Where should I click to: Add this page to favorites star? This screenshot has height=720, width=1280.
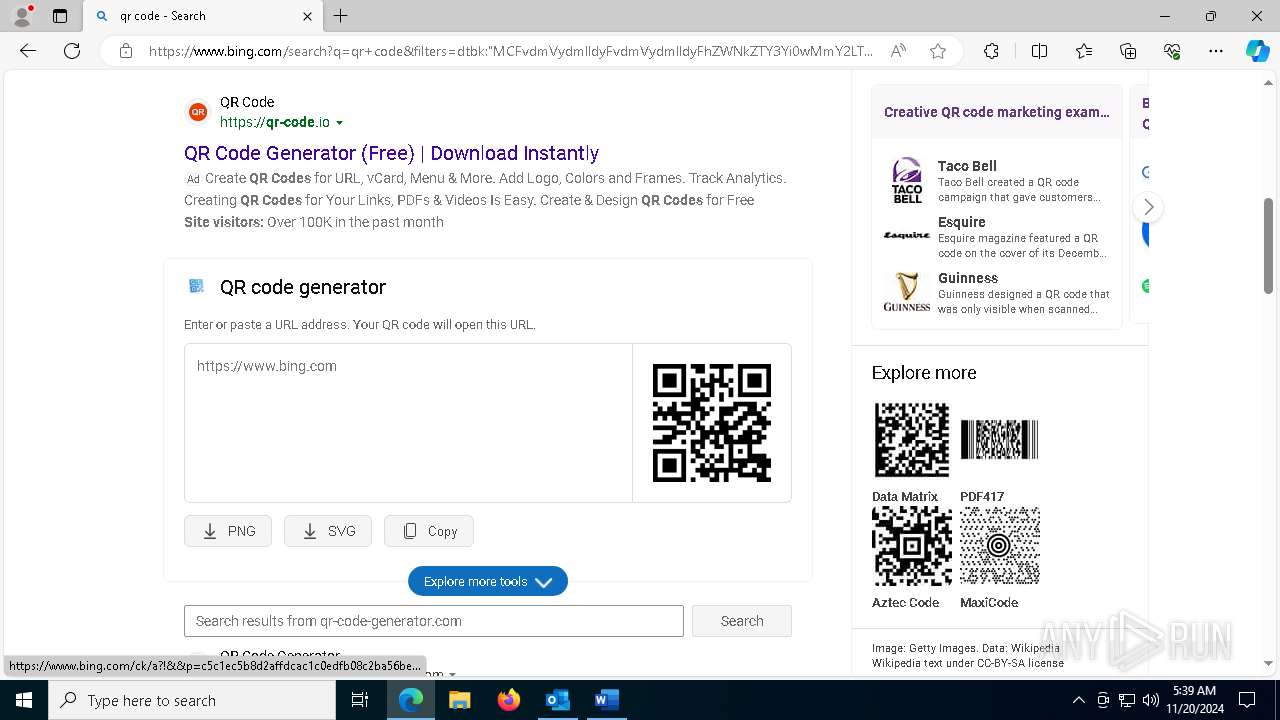pos(938,51)
